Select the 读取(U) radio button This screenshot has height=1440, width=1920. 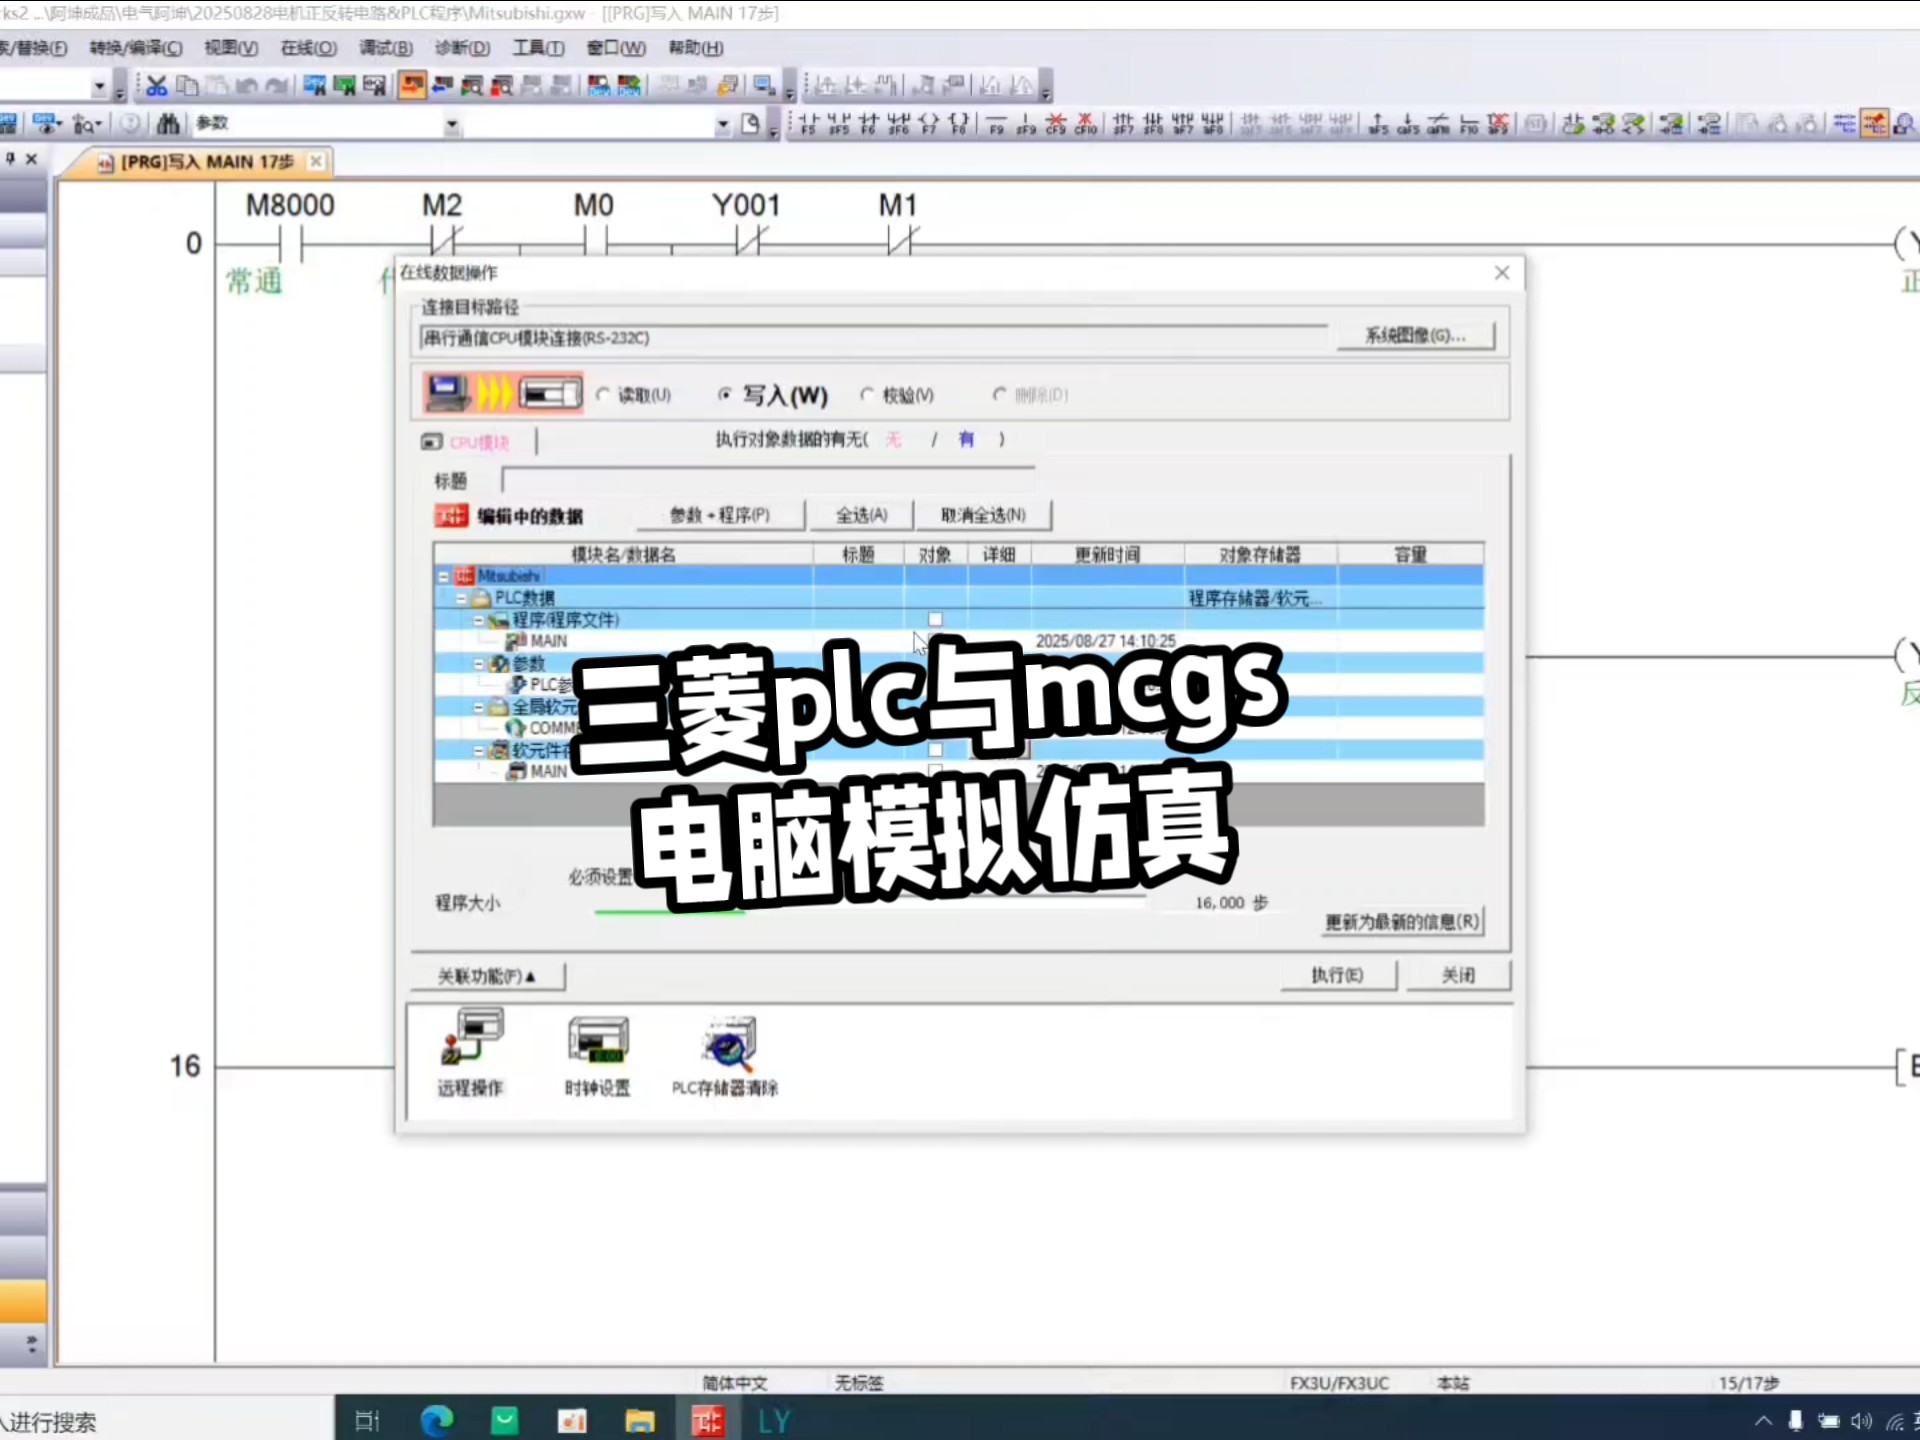point(604,394)
